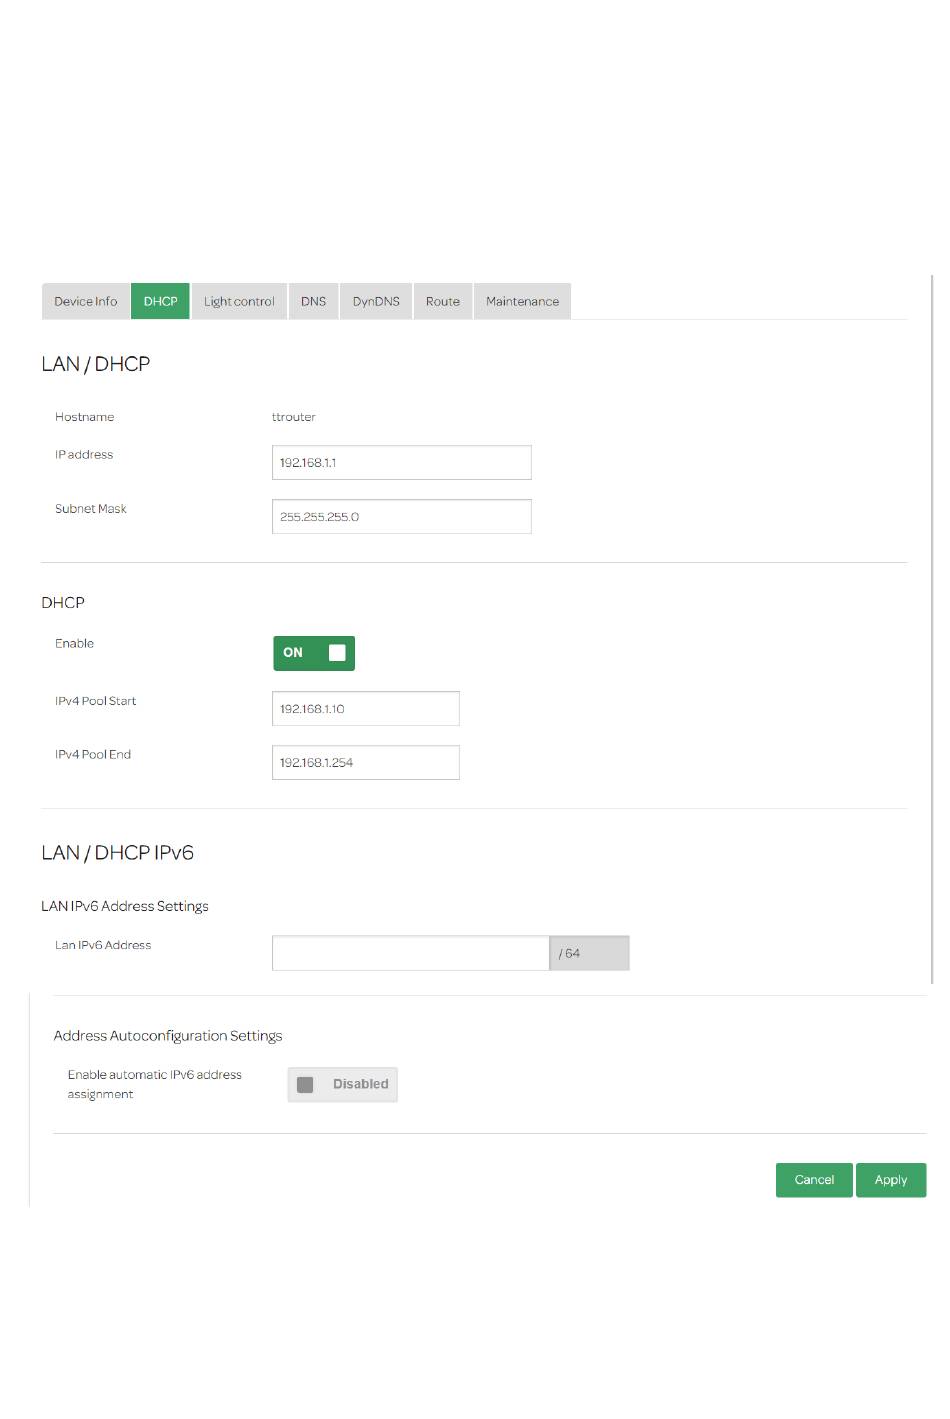Click the ttrouter hostname value
This screenshot has width=950, height=1419.
(x=294, y=417)
